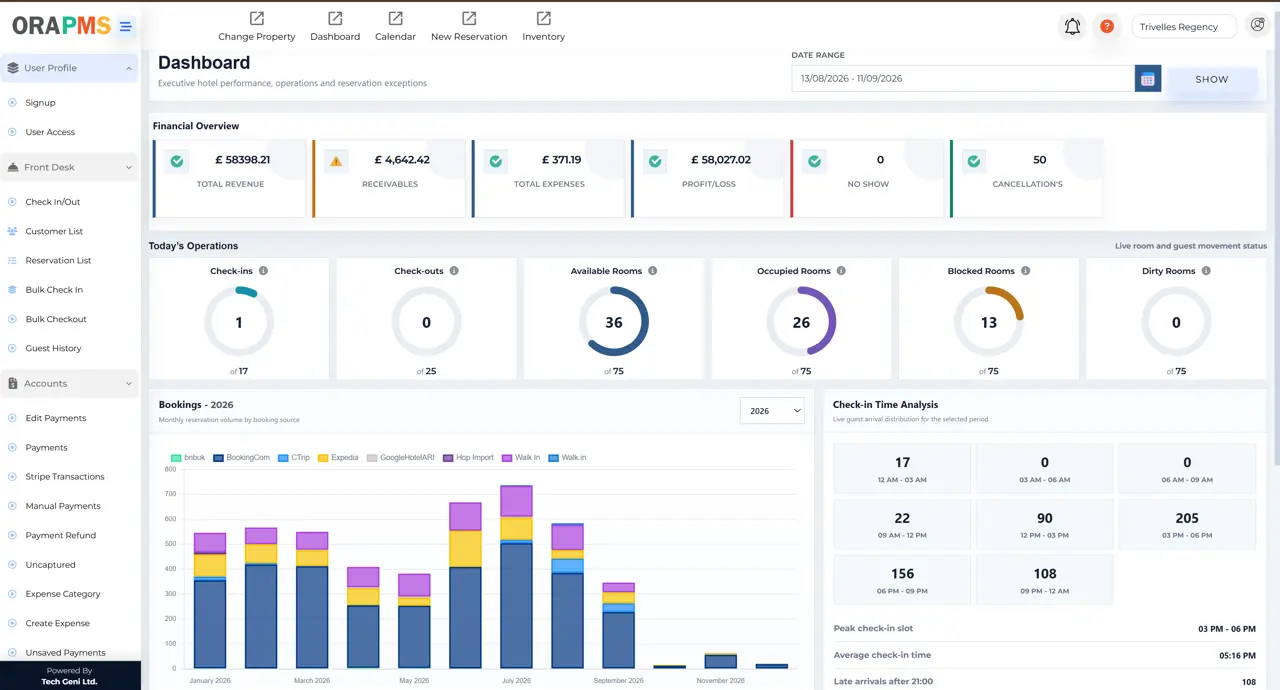1280x690 pixels.
Task: Open the user account icon in top right
Action: click(x=1258, y=26)
